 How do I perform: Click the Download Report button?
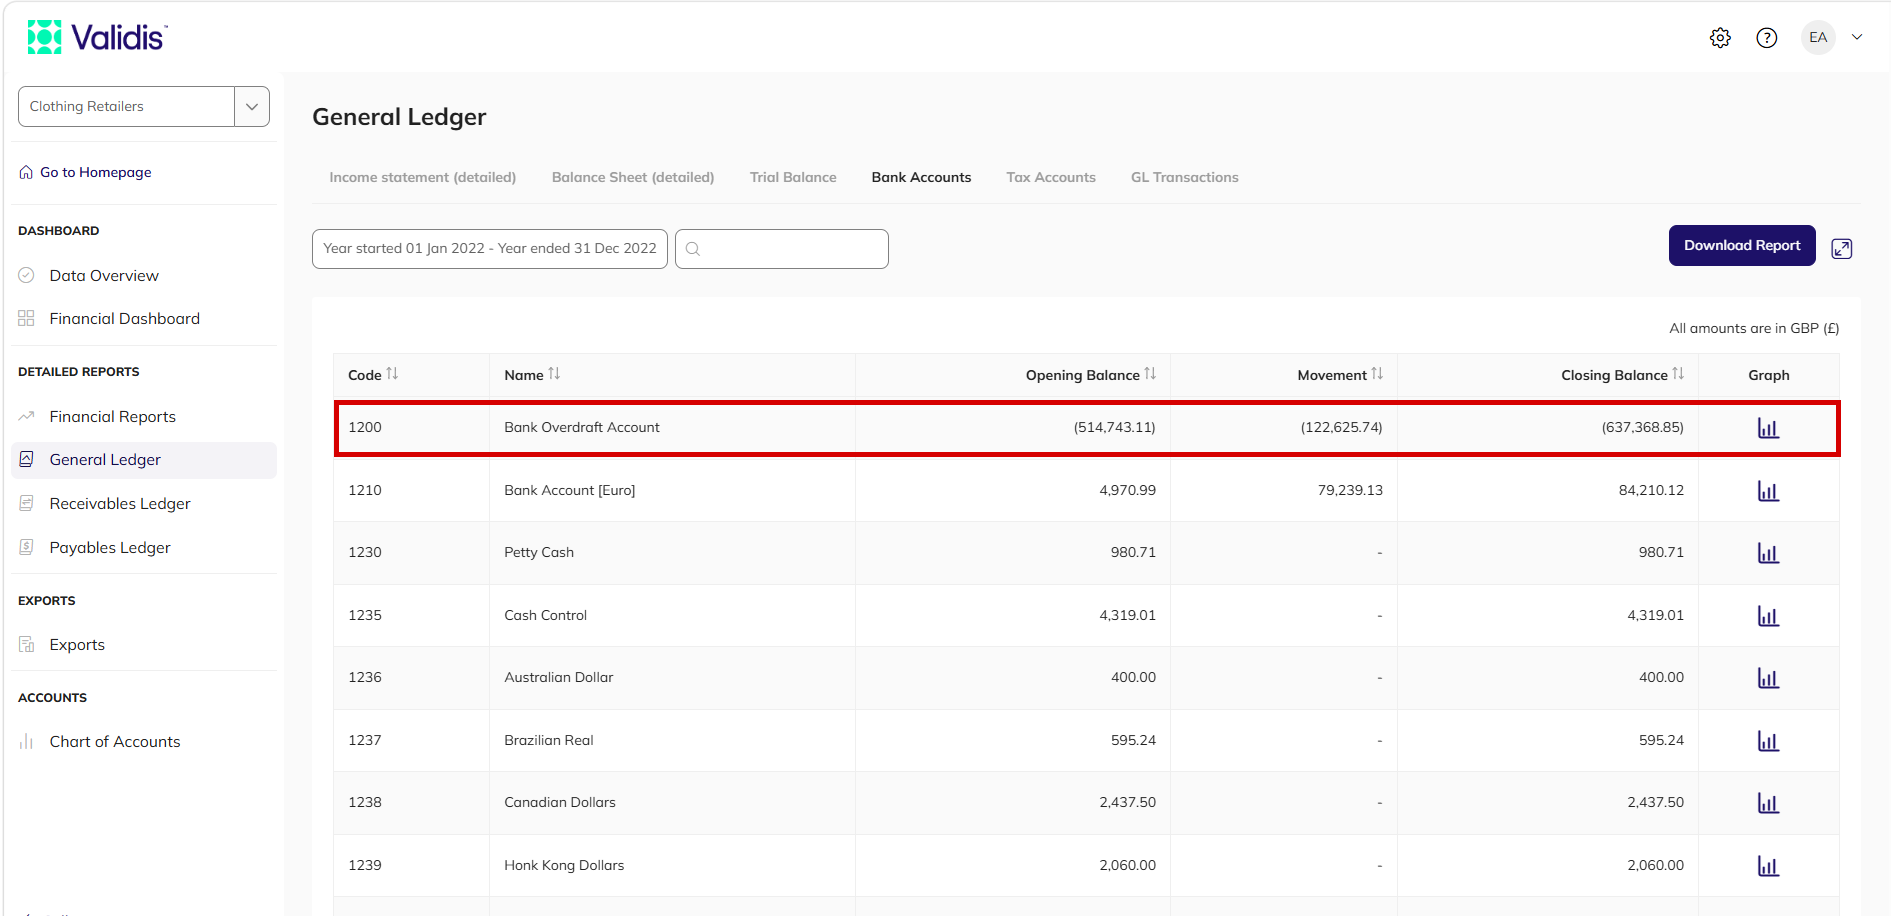tap(1742, 245)
